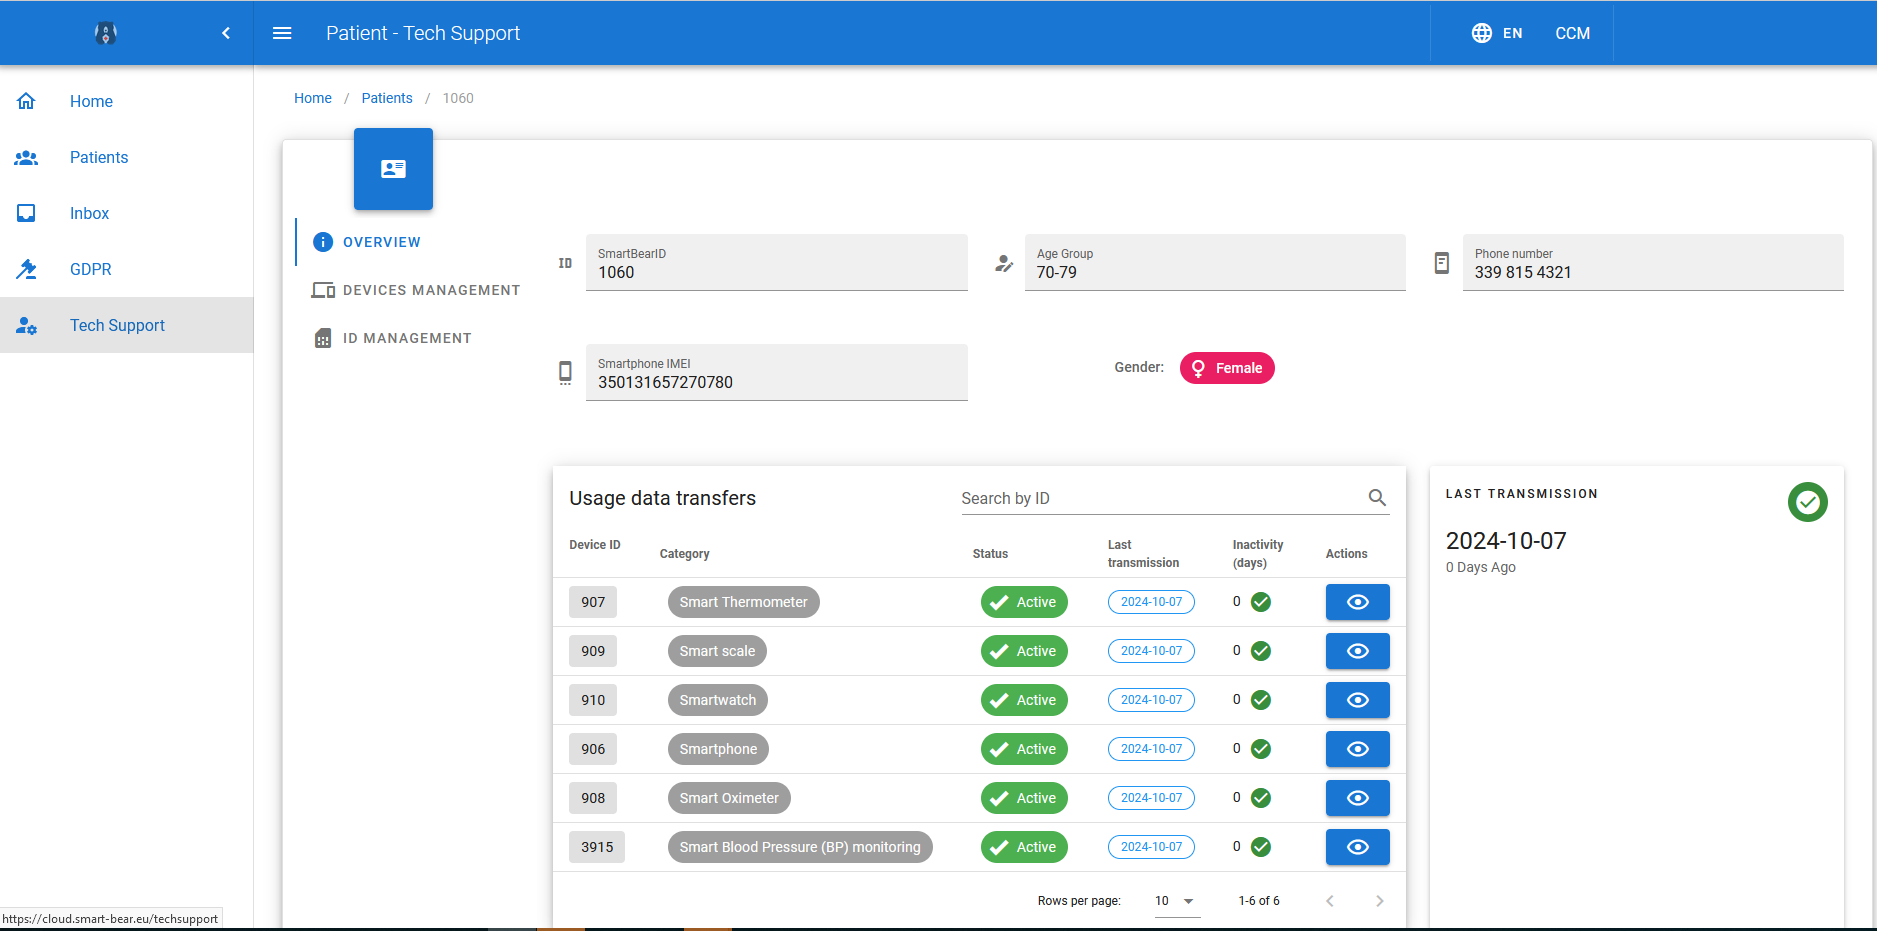Go to the previous page arrow
The height and width of the screenshot is (931, 1877).
[1330, 901]
